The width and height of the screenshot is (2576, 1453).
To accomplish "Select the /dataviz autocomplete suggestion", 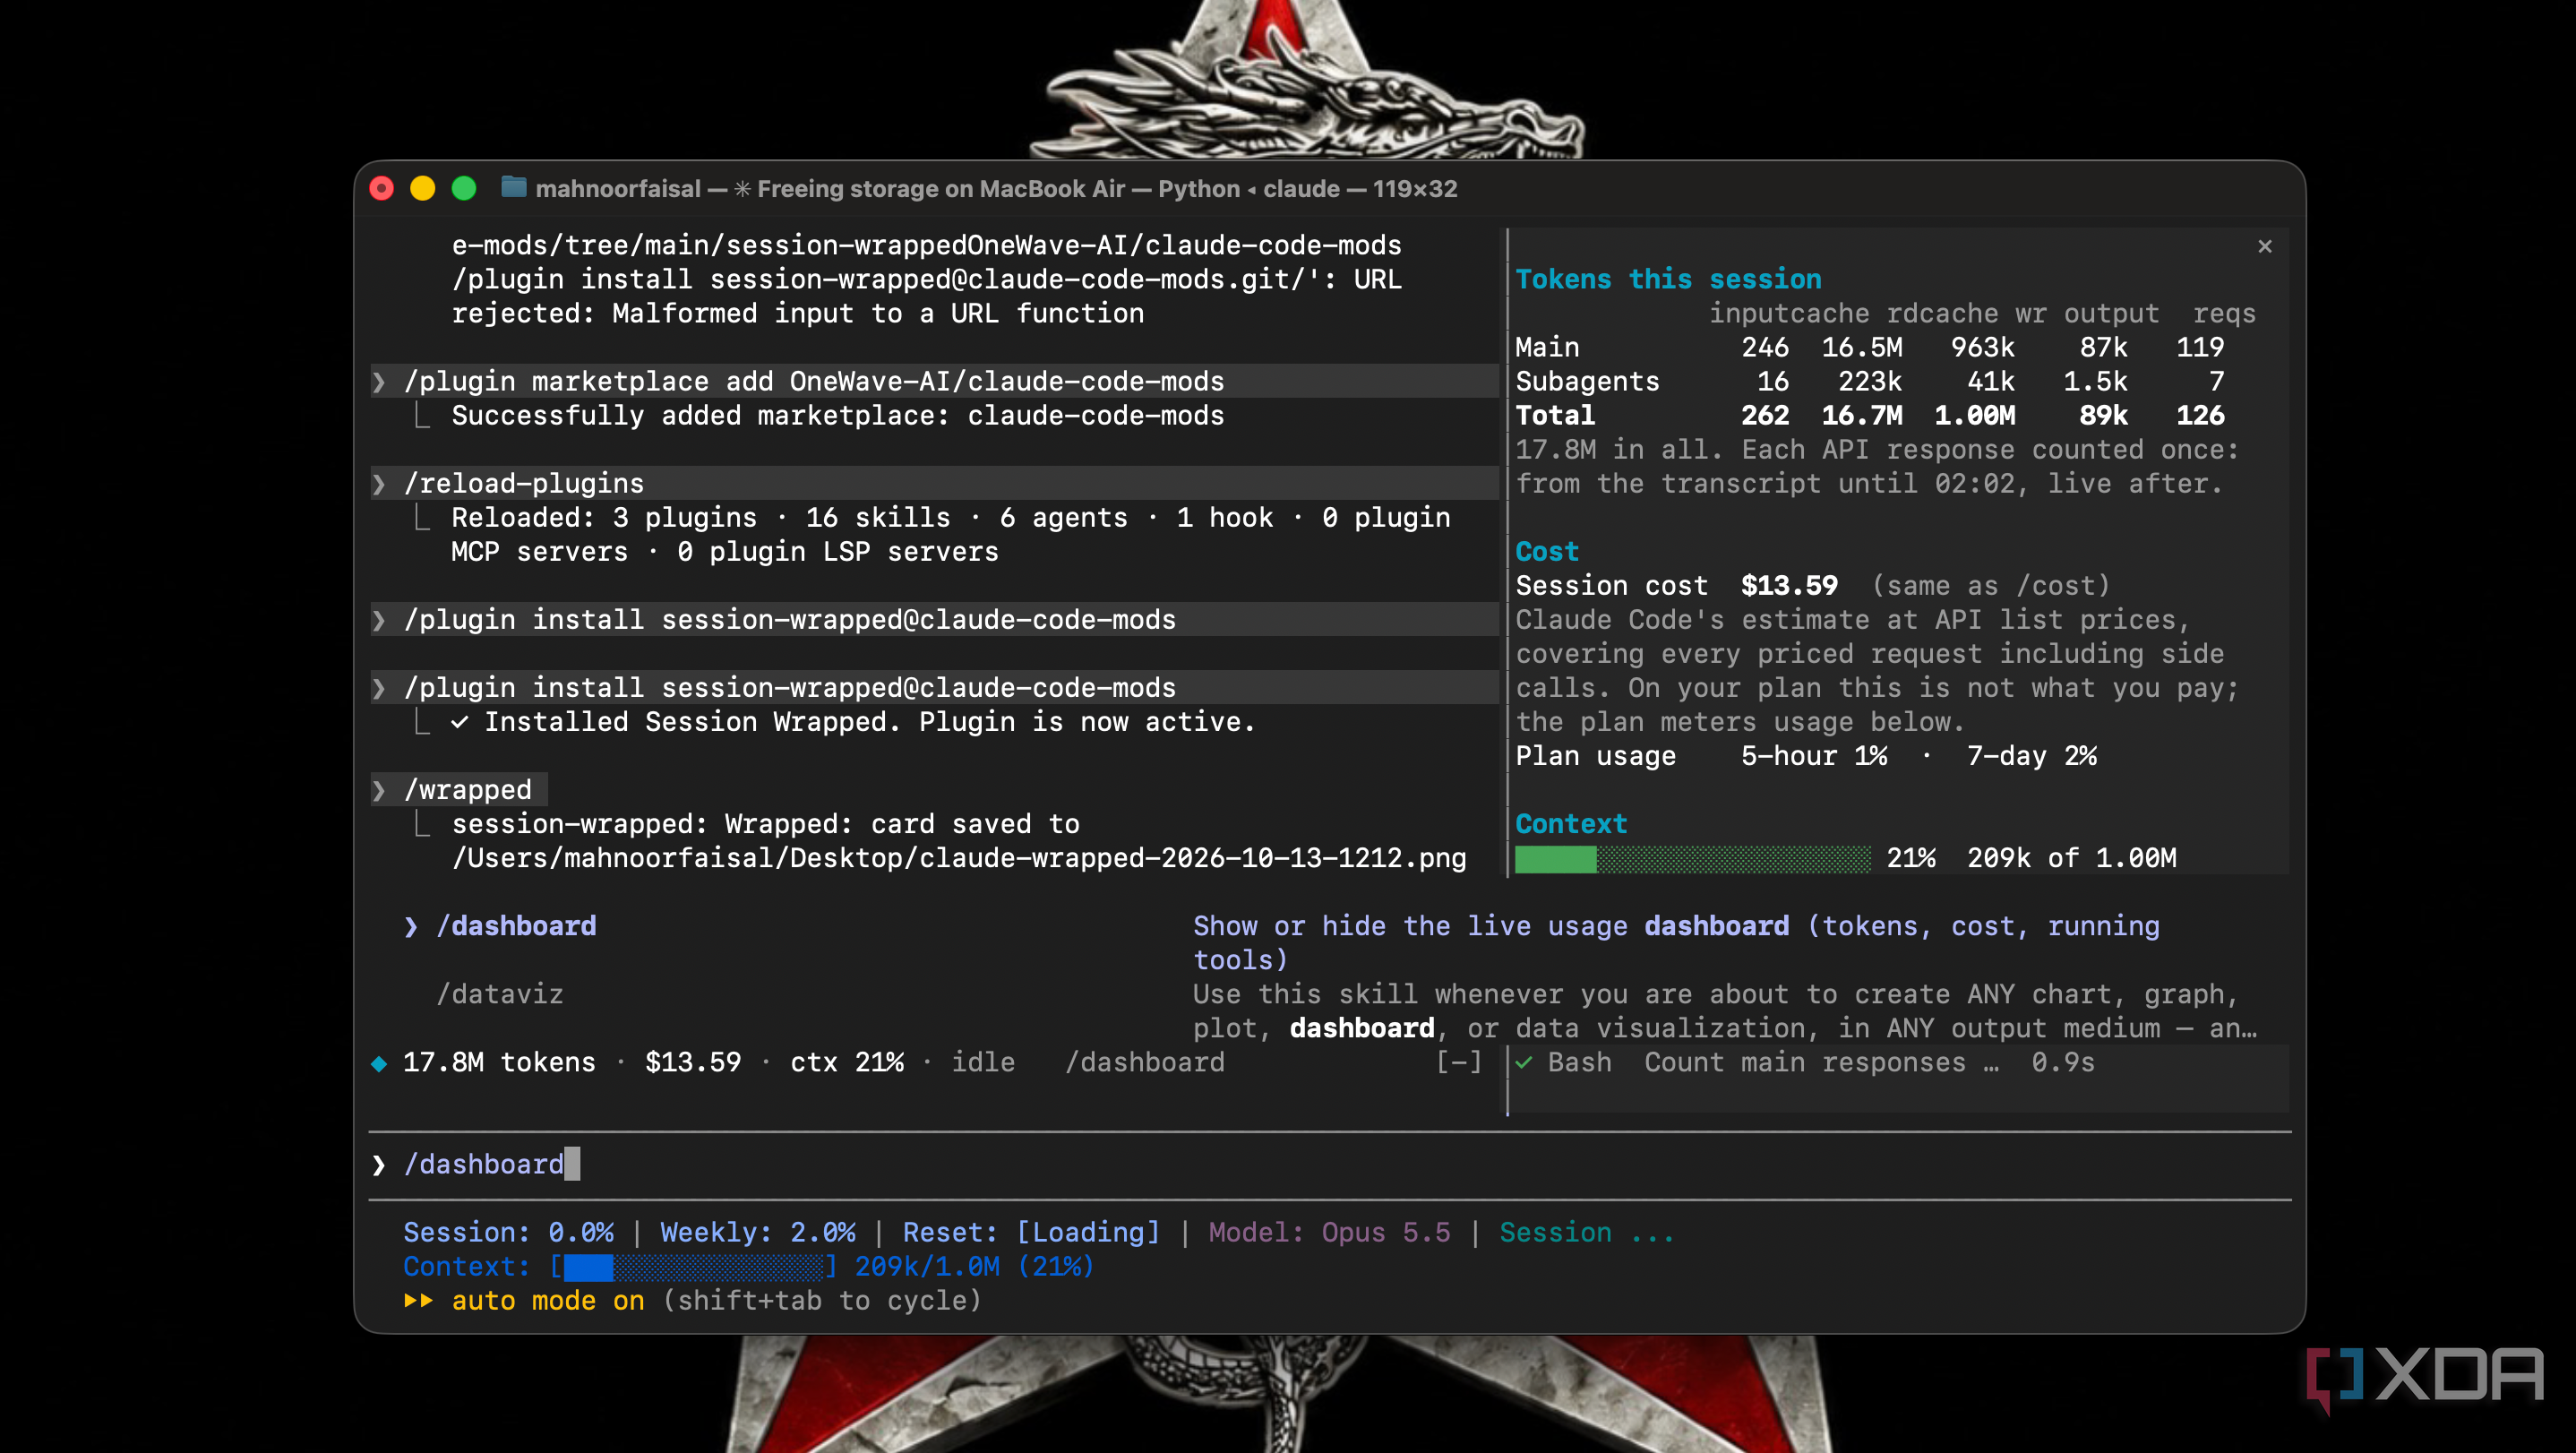I will [500, 994].
